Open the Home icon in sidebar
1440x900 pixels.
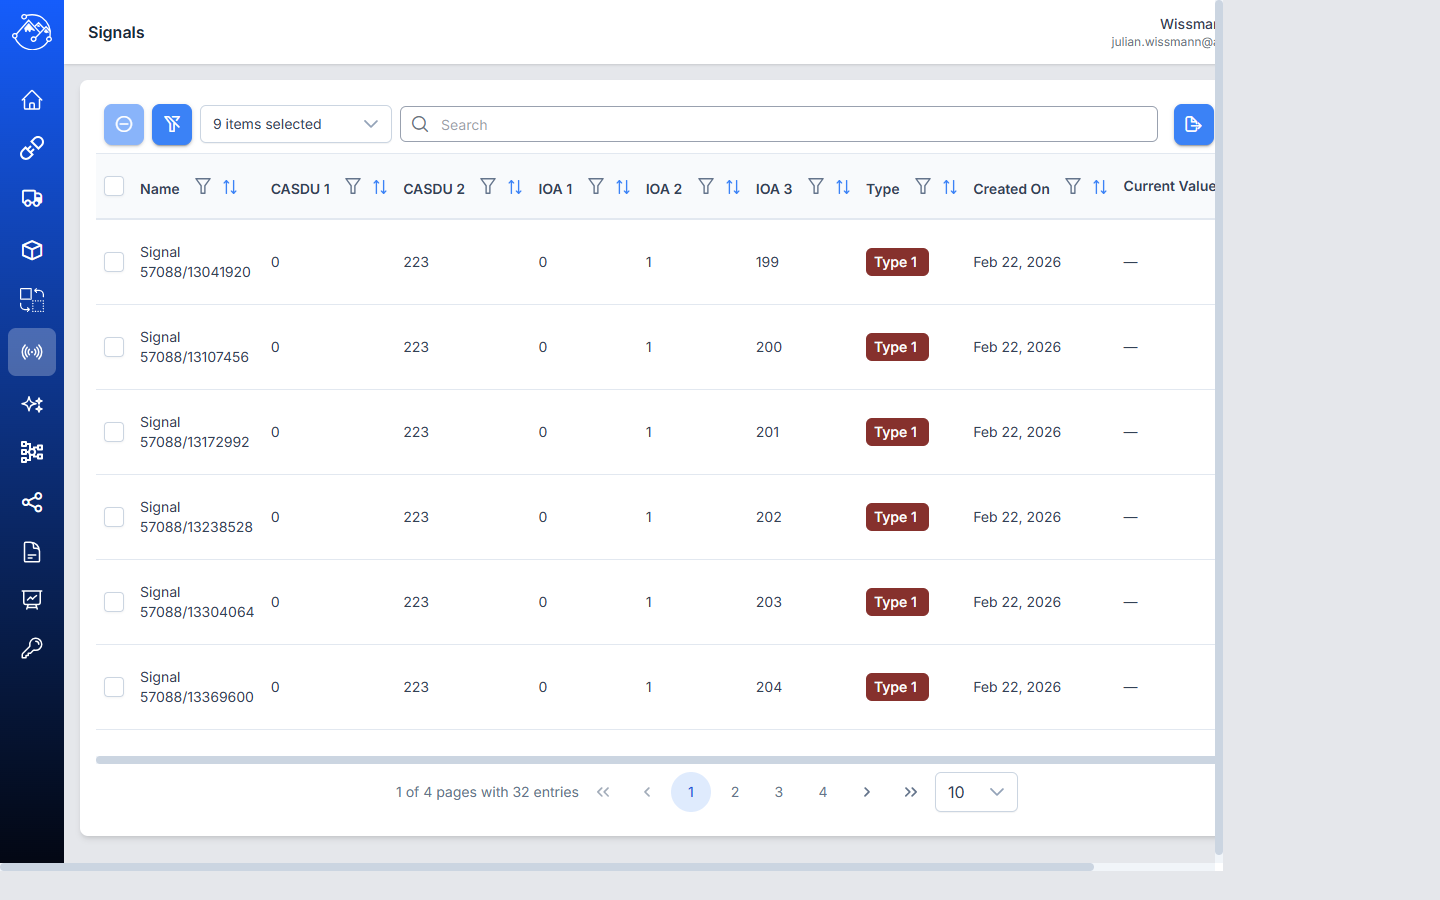[x=32, y=100]
